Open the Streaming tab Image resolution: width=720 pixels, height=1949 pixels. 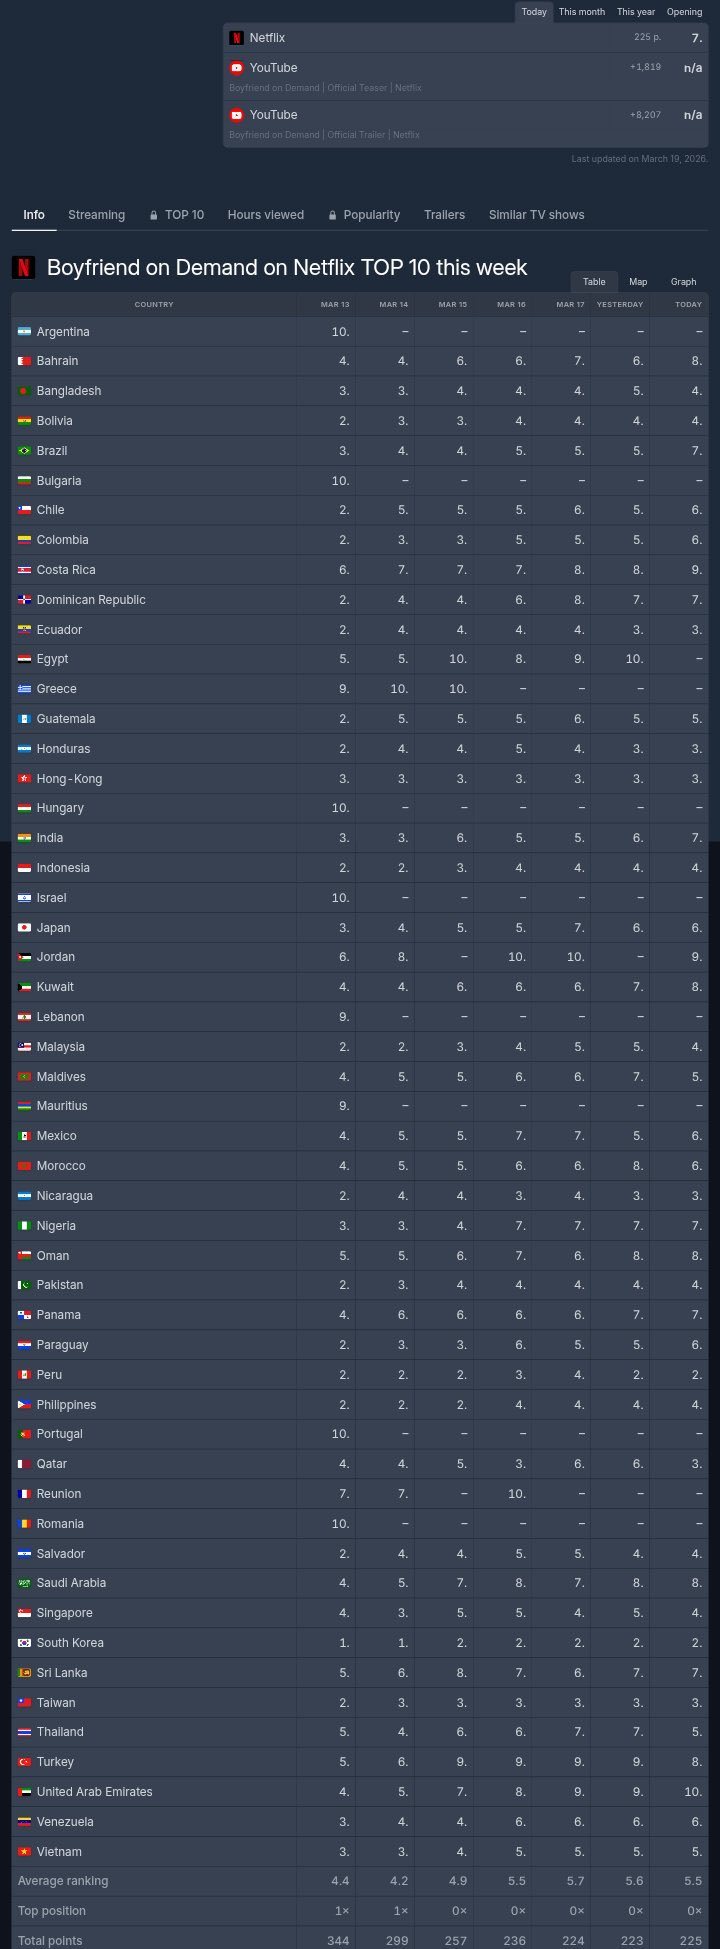pos(96,215)
